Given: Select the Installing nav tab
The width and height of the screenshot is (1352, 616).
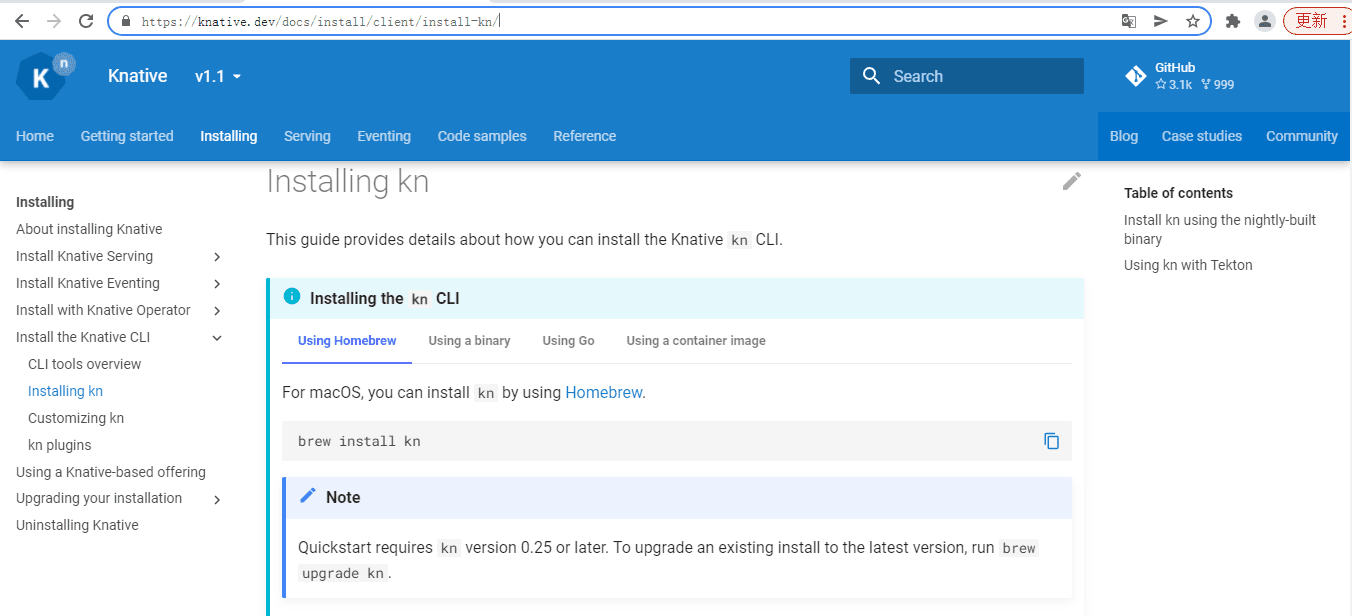Looking at the screenshot, I should (x=228, y=136).
